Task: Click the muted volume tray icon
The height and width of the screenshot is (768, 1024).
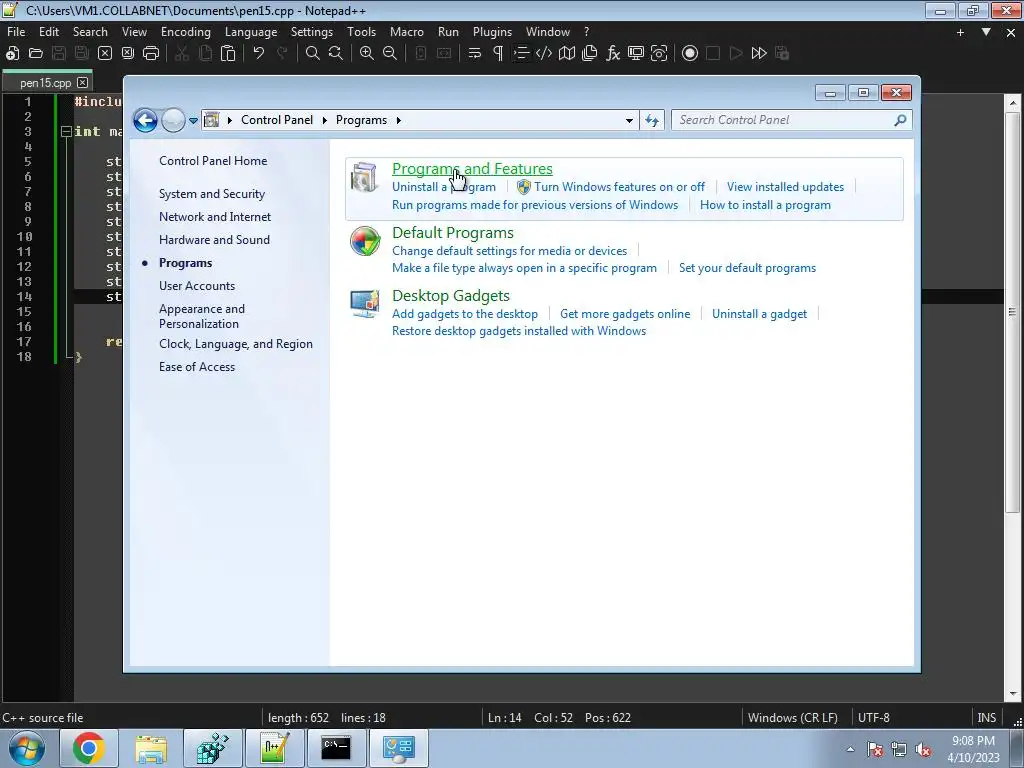Action: pyautogui.click(x=923, y=749)
